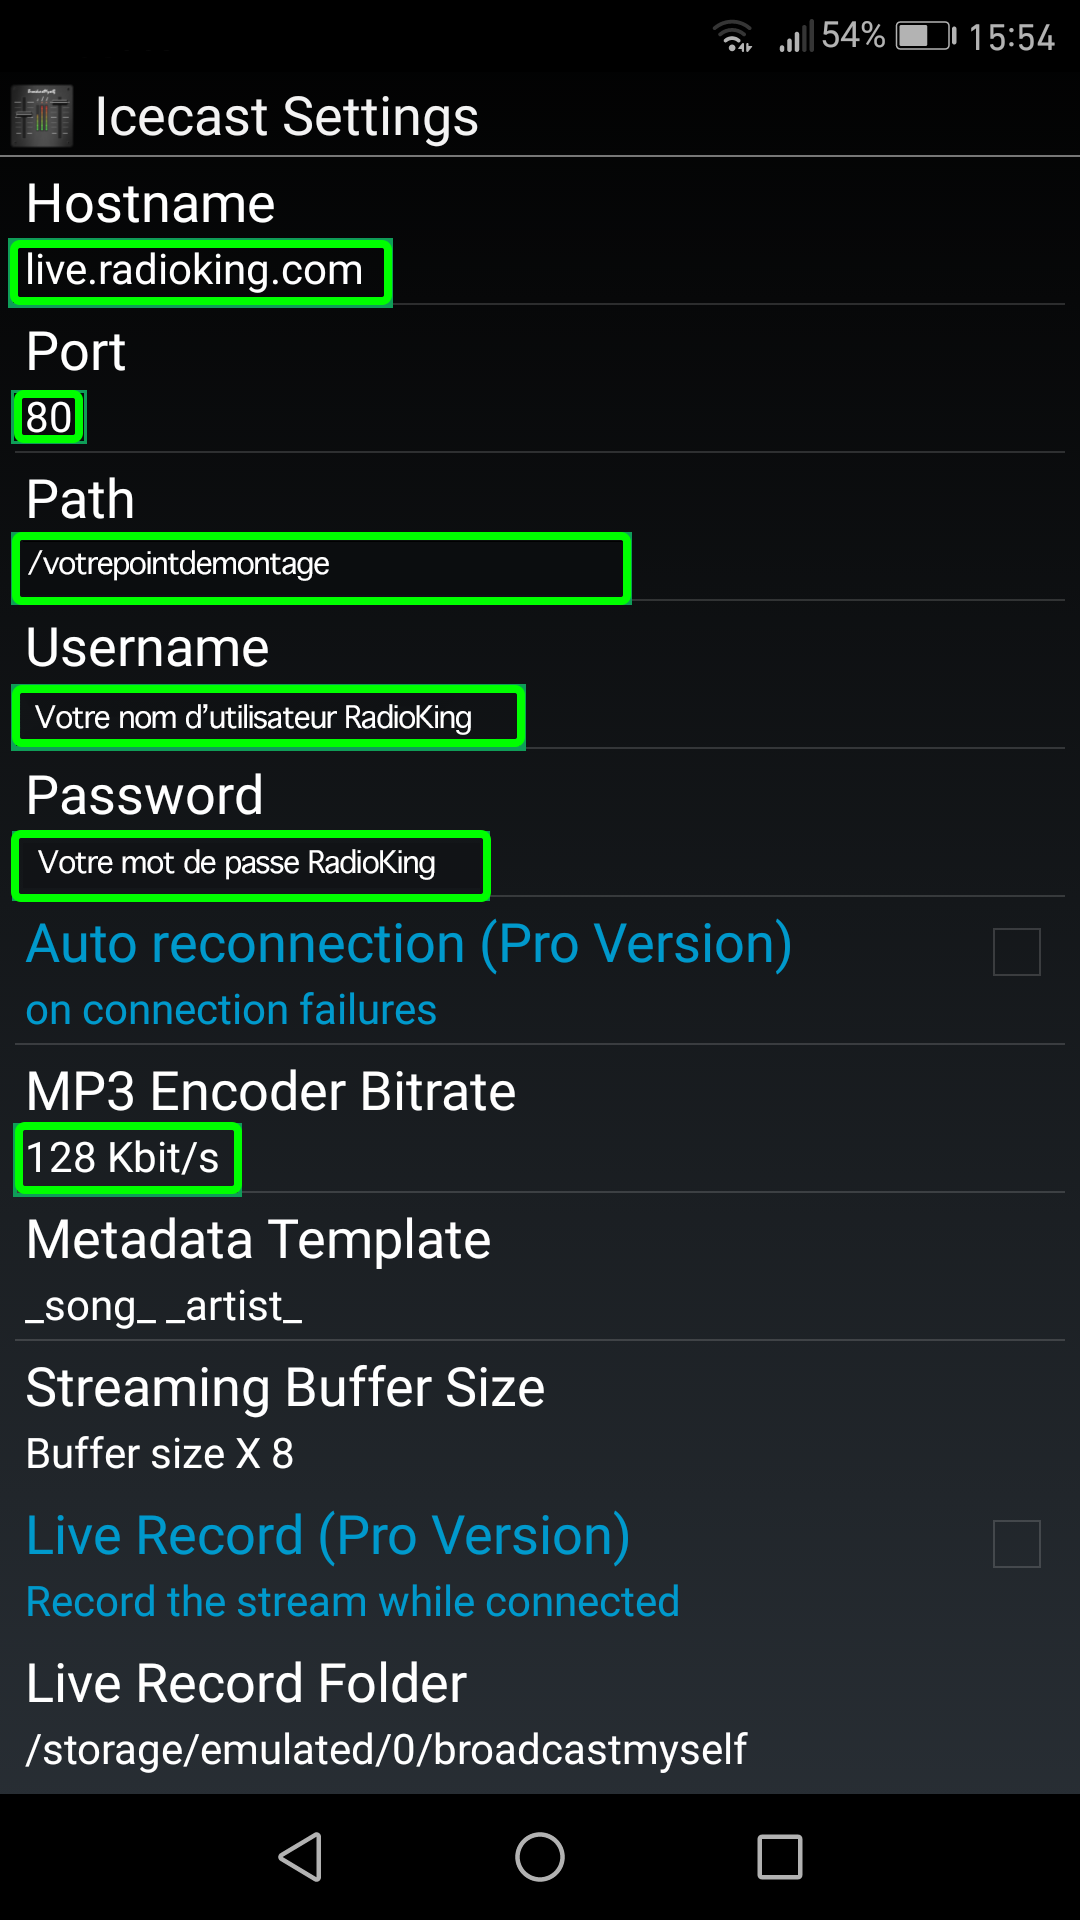
Task: Edit Path /votrepointdemontage field
Action: (540, 527)
